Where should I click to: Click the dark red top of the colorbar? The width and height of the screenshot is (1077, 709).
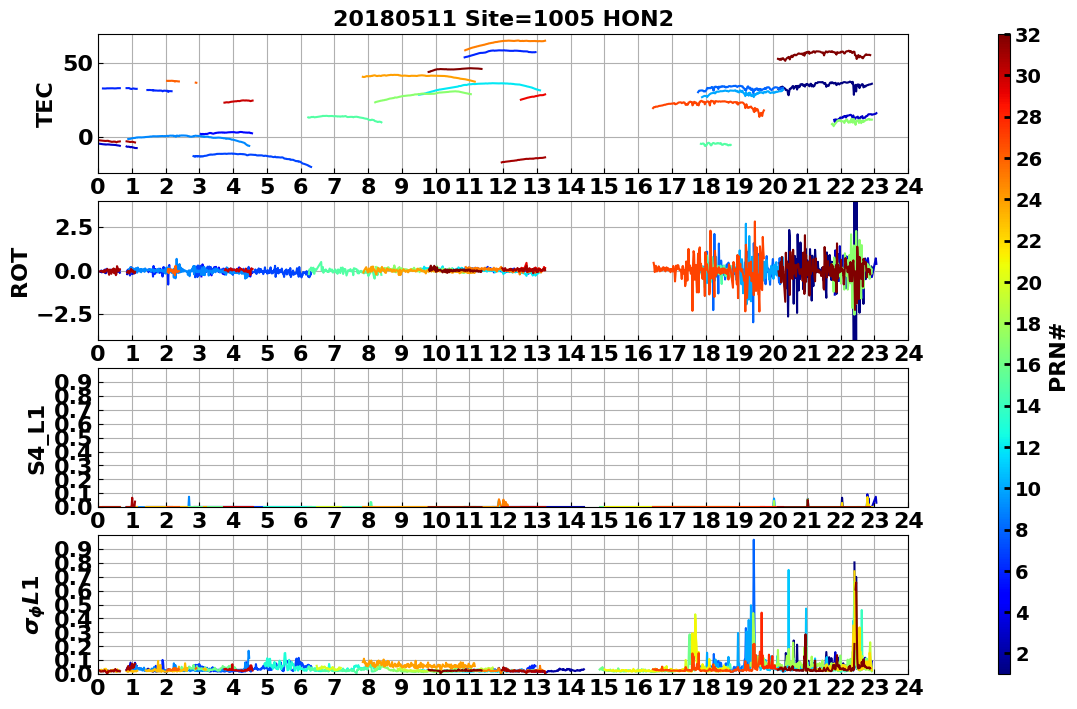pyautogui.click(x=1004, y=40)
